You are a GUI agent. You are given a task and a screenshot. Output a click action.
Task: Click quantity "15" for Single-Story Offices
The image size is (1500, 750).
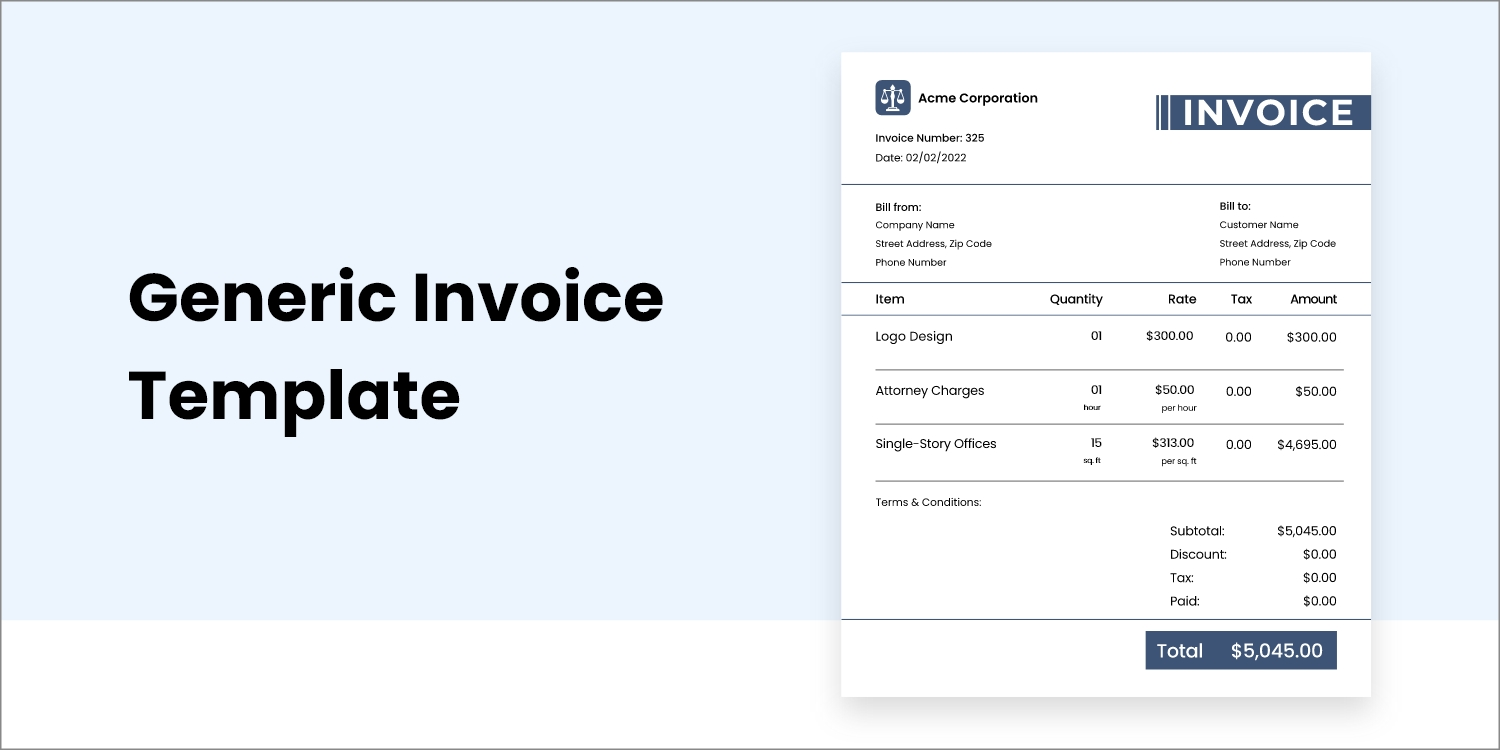(1096, 443)
